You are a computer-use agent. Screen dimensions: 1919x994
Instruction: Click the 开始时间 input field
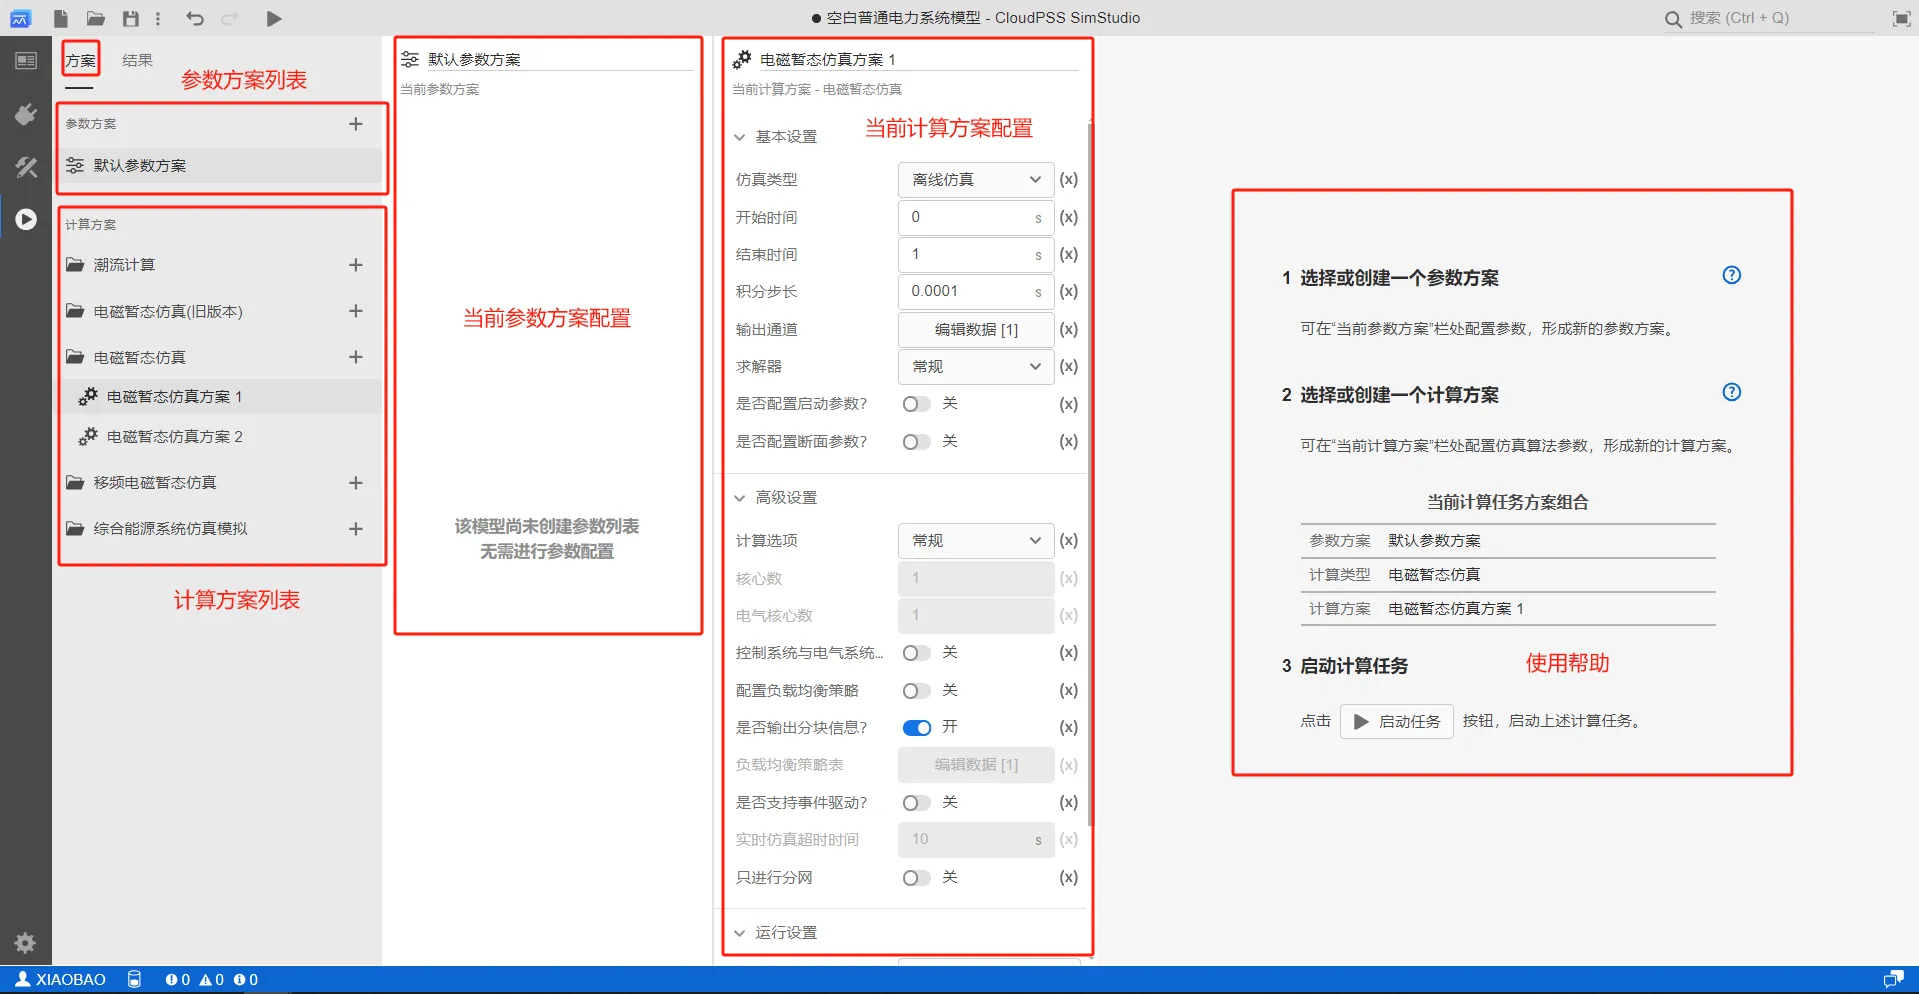pyautogui.click(x=976, y=218)
